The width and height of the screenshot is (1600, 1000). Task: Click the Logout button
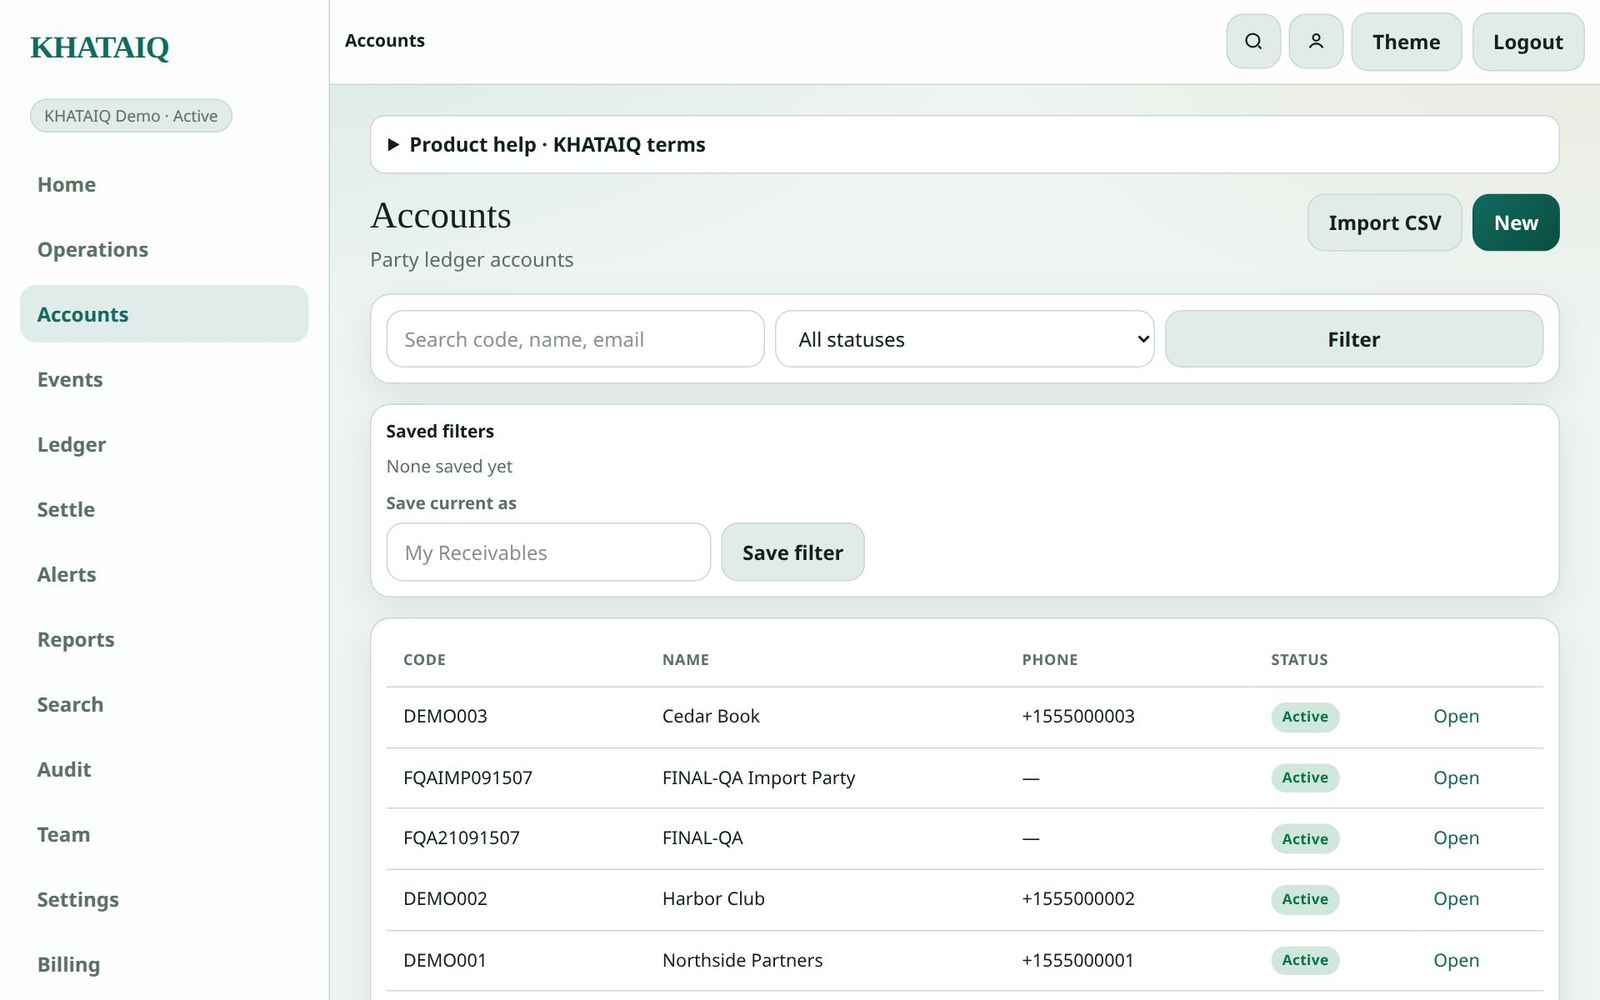point(1528,42)
